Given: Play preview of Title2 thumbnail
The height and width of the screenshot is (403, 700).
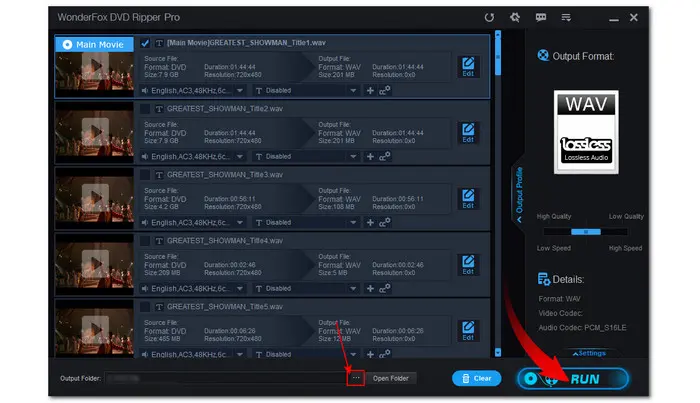Looking at the screenshot, I should pos(95,132).
